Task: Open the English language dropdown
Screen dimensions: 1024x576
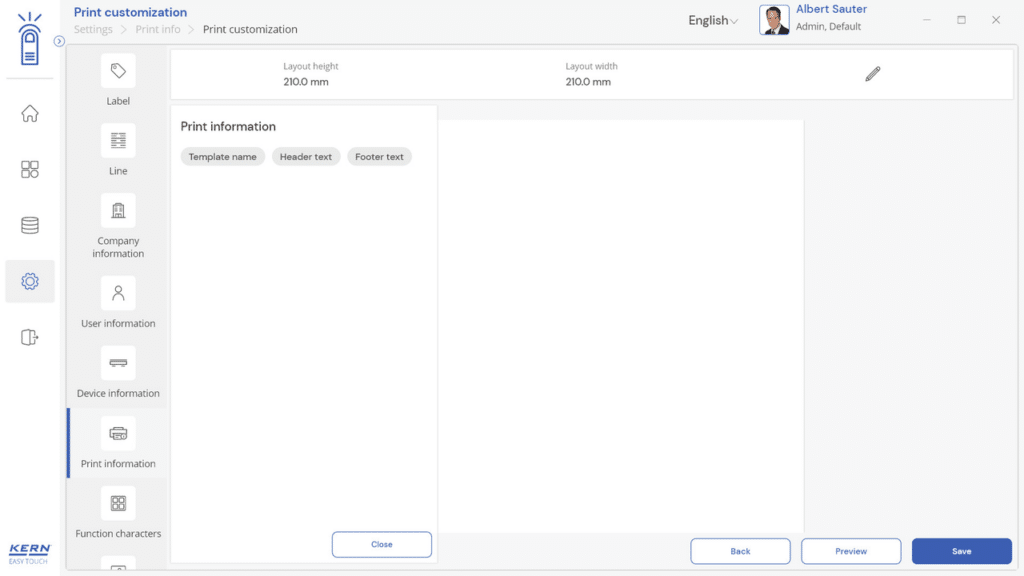Action: [x=712, y=21]
